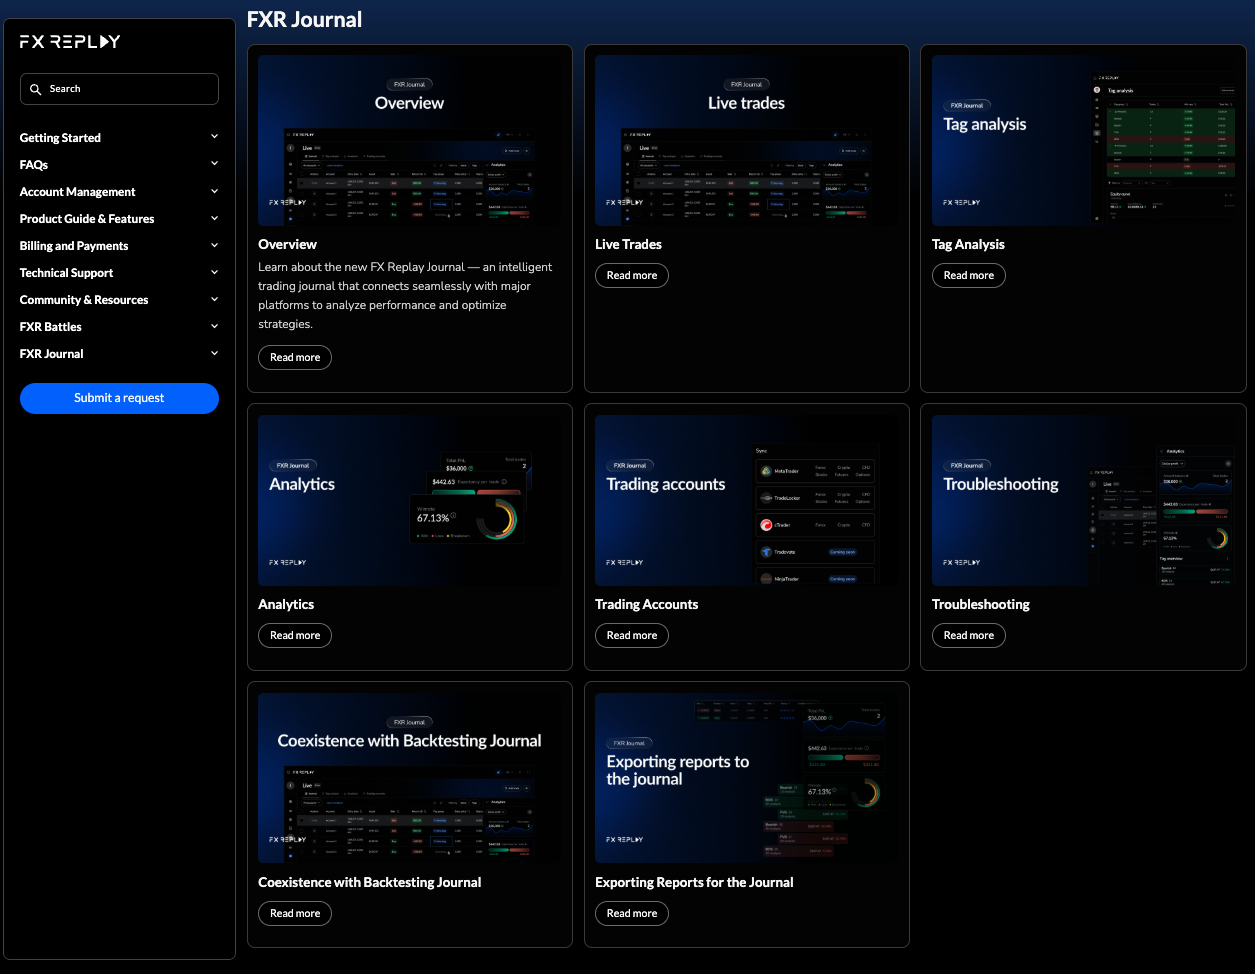Screen dimensions: 1255x974
Task: Click the Coexistence with Backtesting Journal title
Action: coord(370,882)
